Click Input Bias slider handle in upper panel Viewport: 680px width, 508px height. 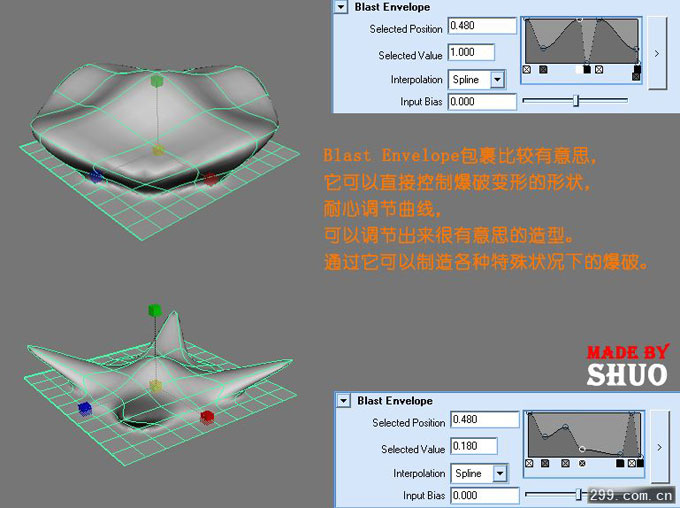576,101
